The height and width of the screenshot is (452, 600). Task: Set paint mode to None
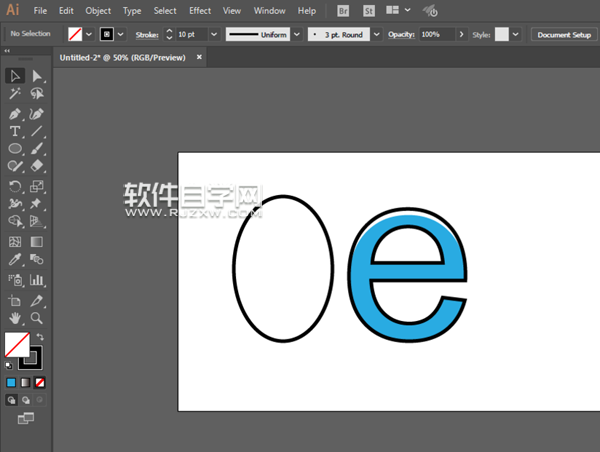[x=40, y=382]
